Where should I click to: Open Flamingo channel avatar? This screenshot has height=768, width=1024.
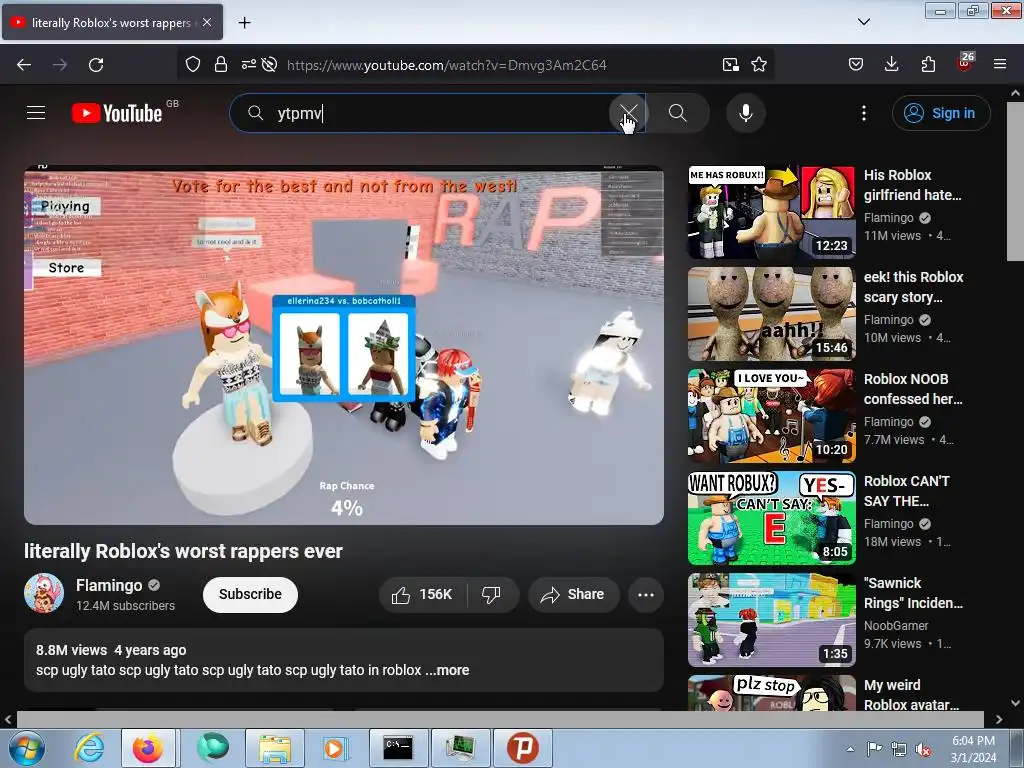44,594
